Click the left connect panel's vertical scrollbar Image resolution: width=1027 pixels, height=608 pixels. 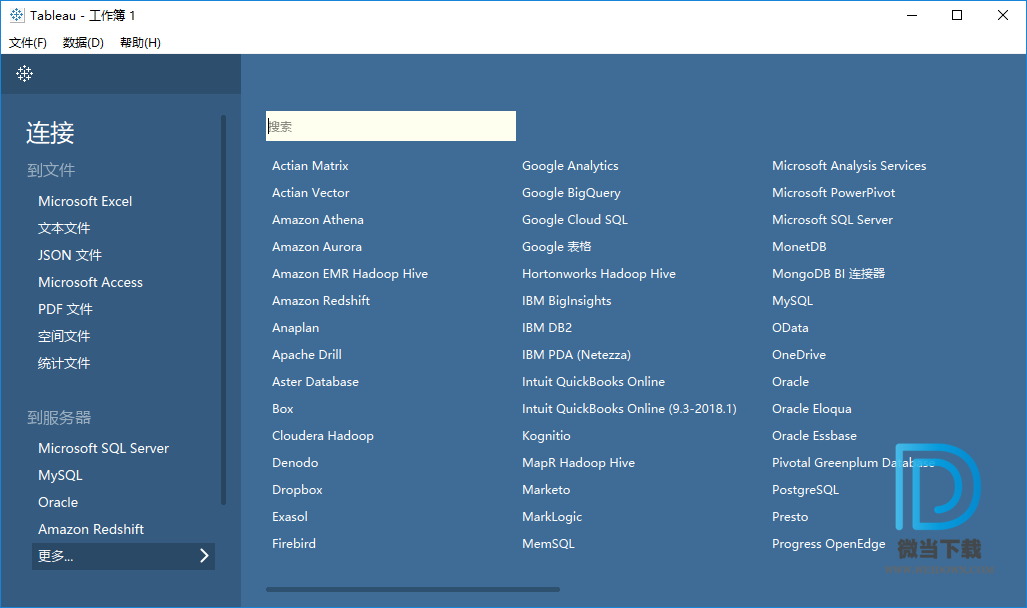[x=223, y=310]
